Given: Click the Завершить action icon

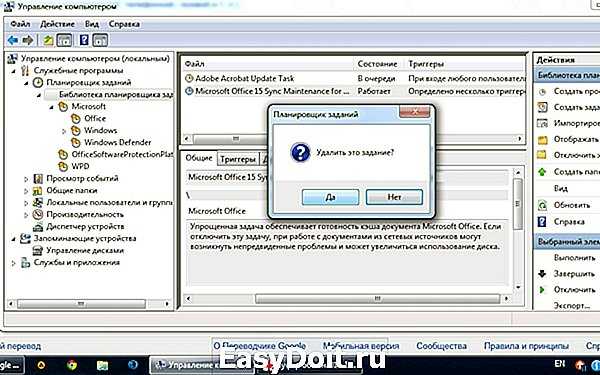Looking at the screenshot, I should tap(542, 274).
